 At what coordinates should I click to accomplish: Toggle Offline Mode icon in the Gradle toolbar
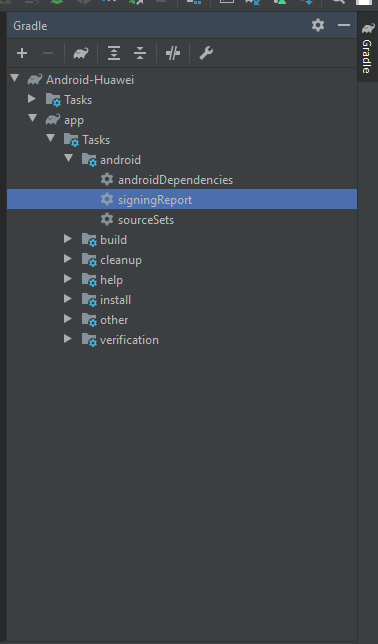[173, 53]
